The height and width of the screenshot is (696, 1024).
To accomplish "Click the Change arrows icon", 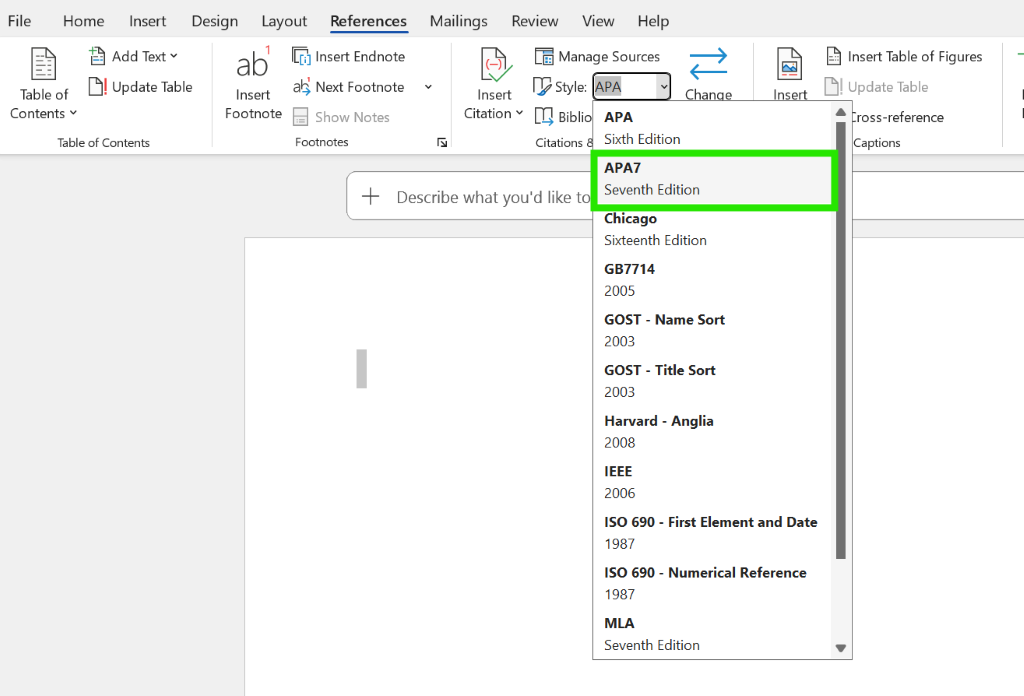I will 708,65.
